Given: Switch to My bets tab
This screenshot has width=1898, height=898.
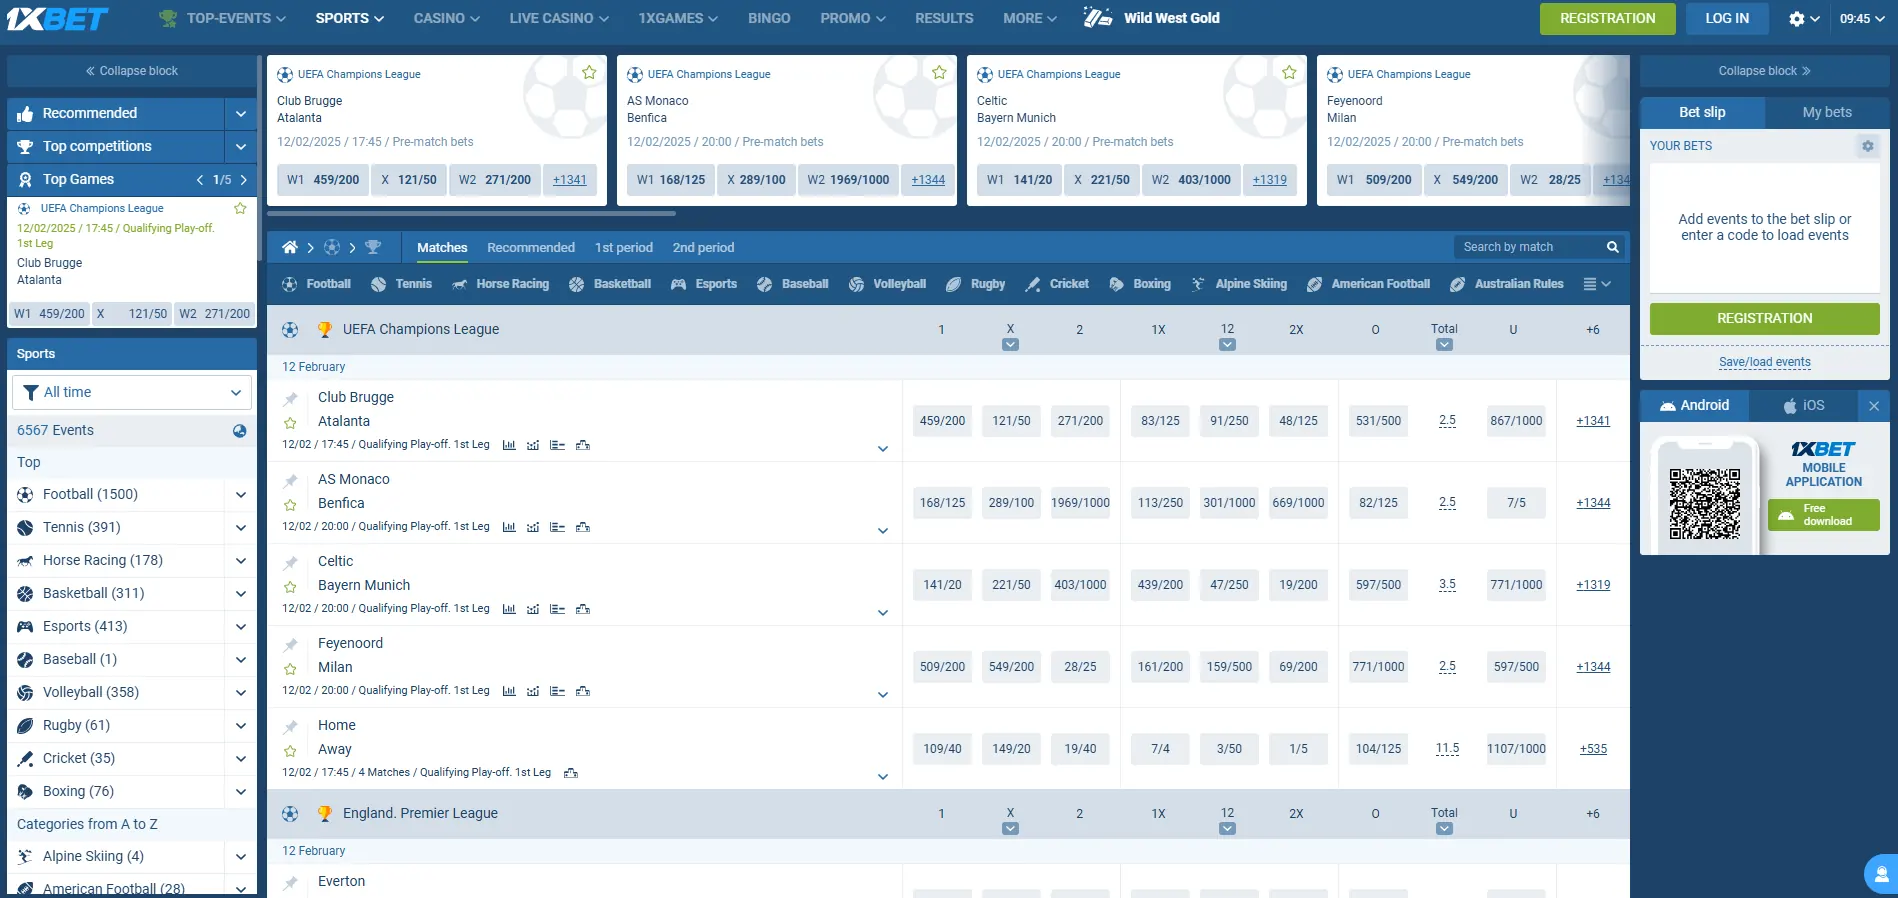Looking at the screenshot, I should (1827, 112).
